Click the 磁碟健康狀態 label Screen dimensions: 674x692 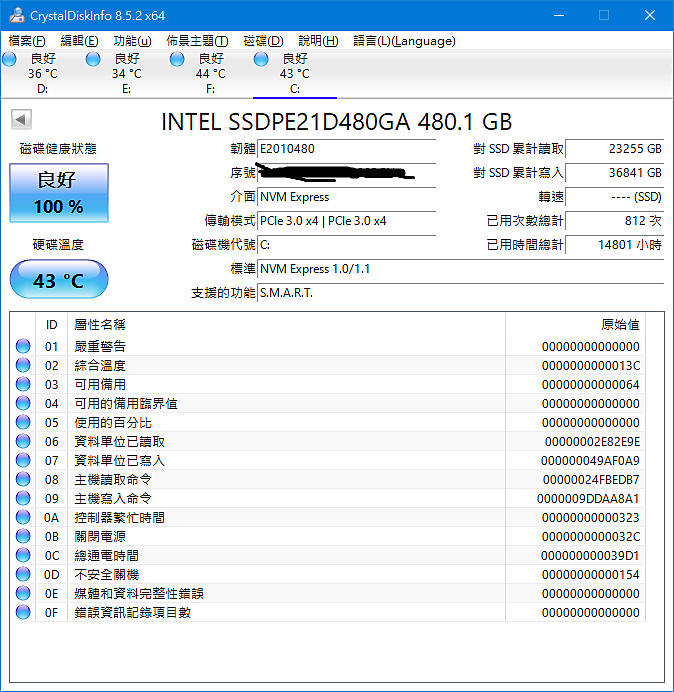click(x=58, y=149)
